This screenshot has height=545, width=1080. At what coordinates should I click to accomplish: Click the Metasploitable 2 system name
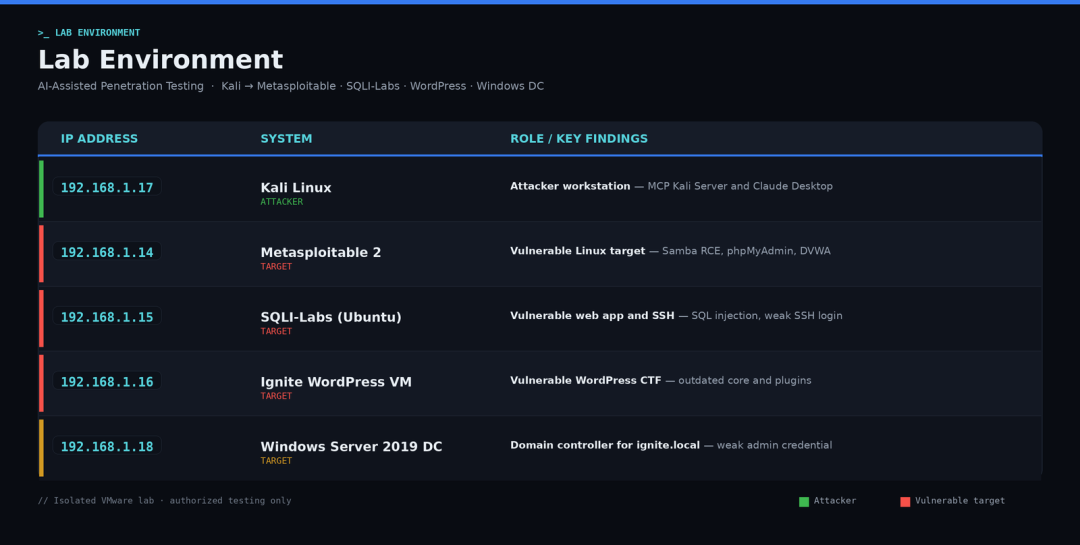tap(320, 252)
